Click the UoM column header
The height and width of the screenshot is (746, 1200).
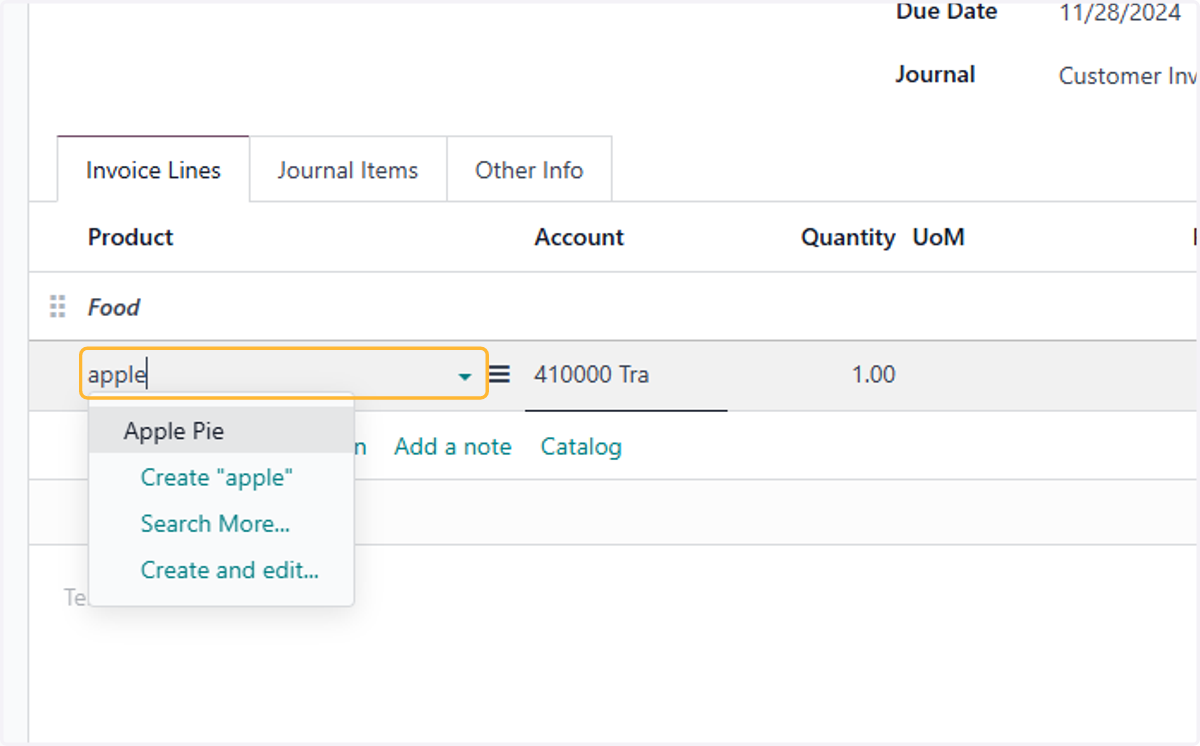[938, 237]
